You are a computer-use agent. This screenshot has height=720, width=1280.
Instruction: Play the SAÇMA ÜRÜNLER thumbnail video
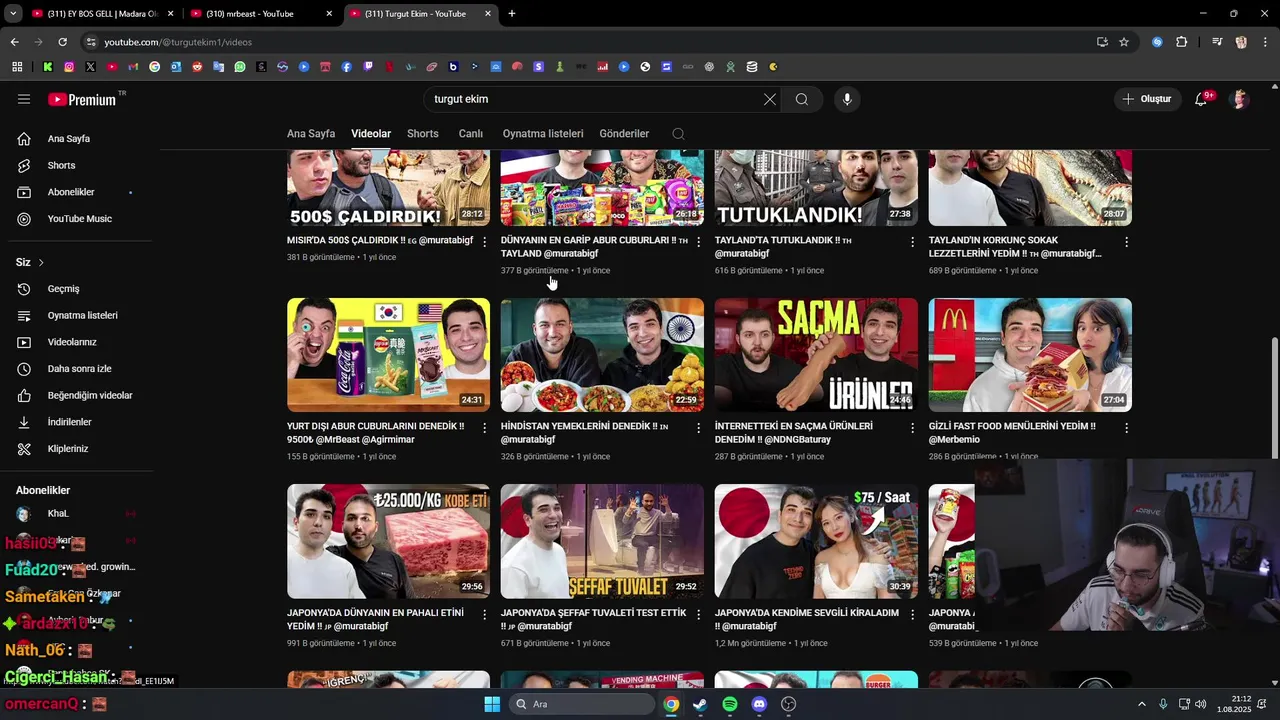click(816, 355)
